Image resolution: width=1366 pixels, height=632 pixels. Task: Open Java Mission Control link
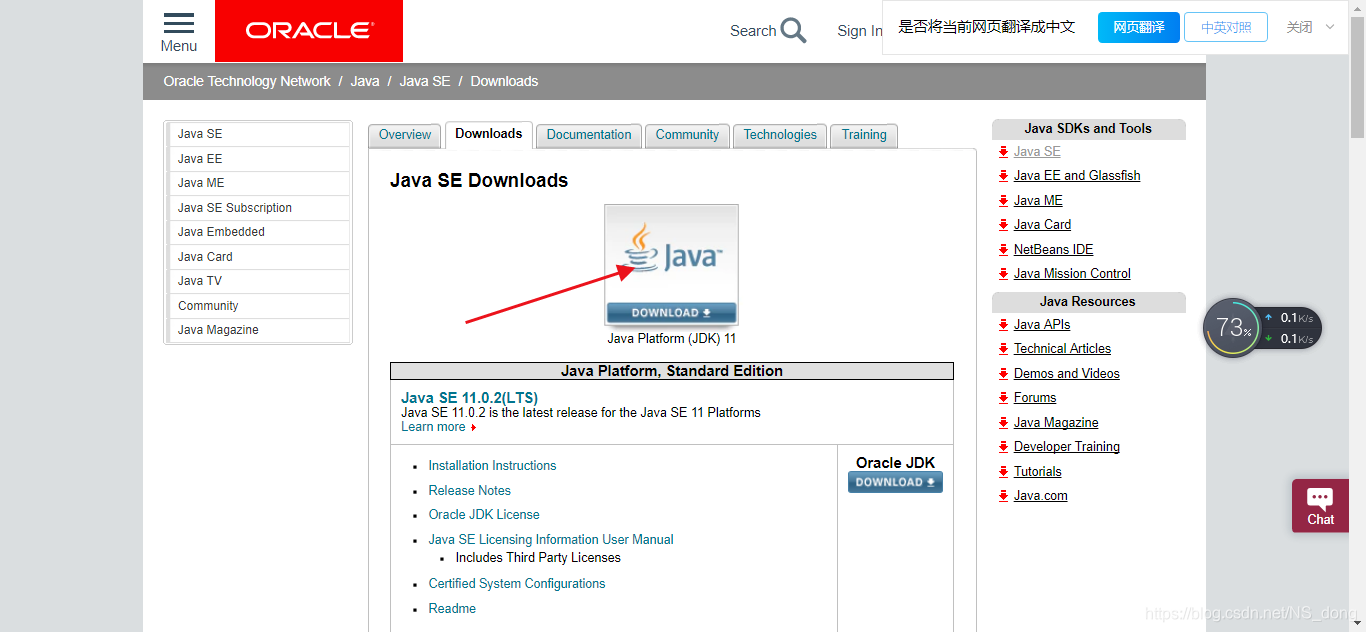(1072, 274)
